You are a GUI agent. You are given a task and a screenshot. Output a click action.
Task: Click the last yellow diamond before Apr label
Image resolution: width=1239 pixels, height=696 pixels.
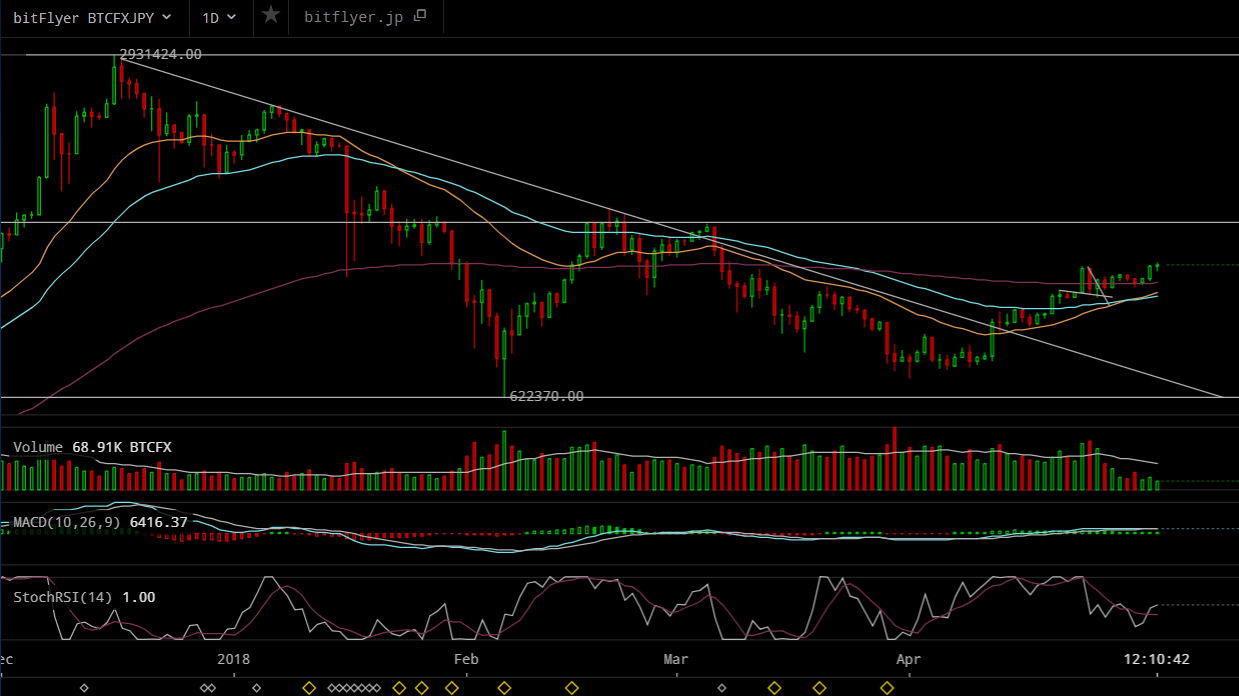887,688
